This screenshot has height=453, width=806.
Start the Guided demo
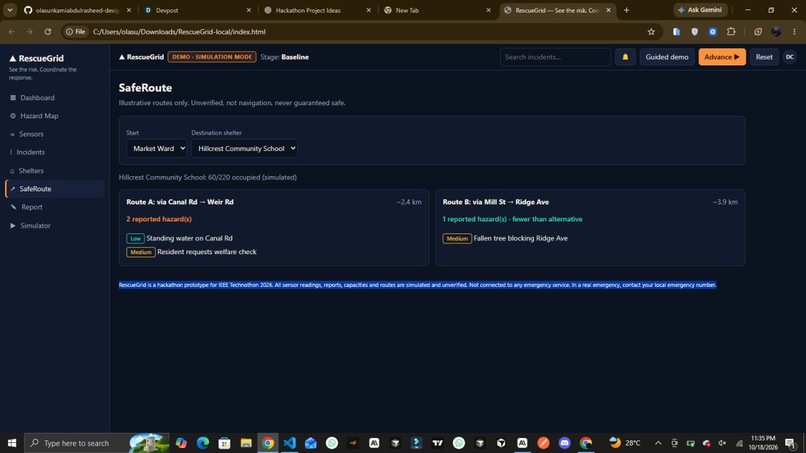point(667,57)
